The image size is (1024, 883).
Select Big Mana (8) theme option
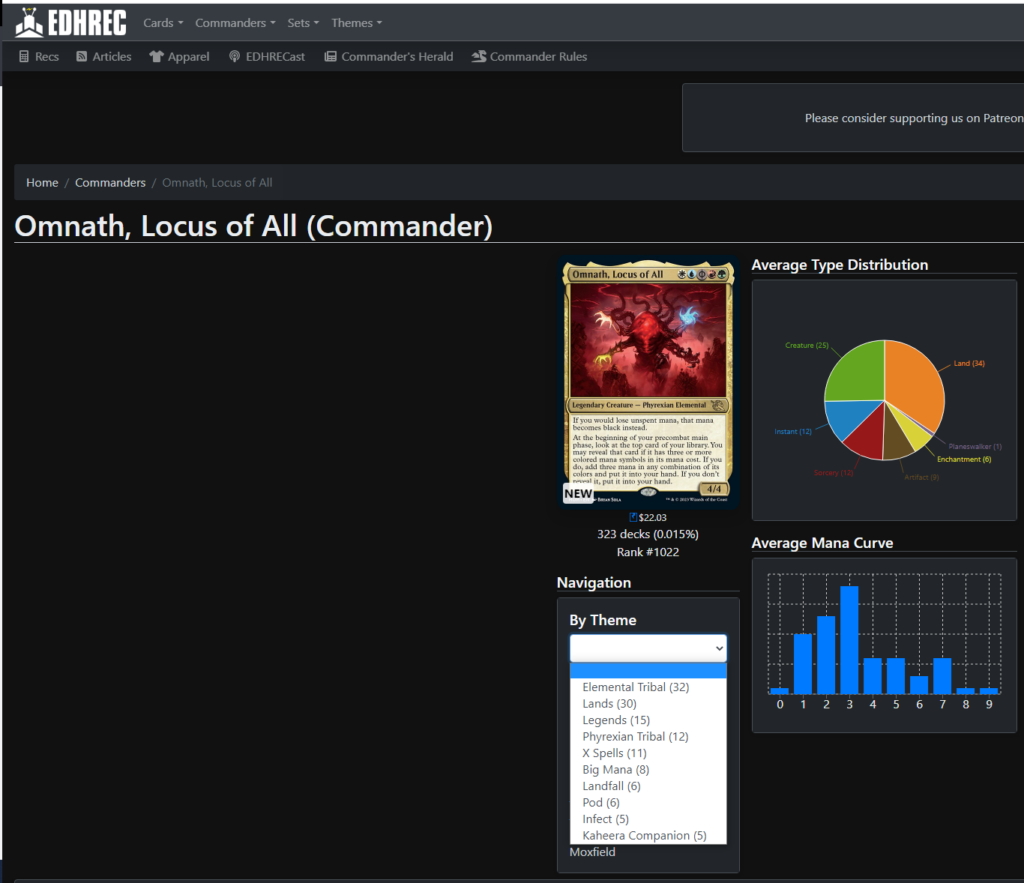click(x=648, y=769)
